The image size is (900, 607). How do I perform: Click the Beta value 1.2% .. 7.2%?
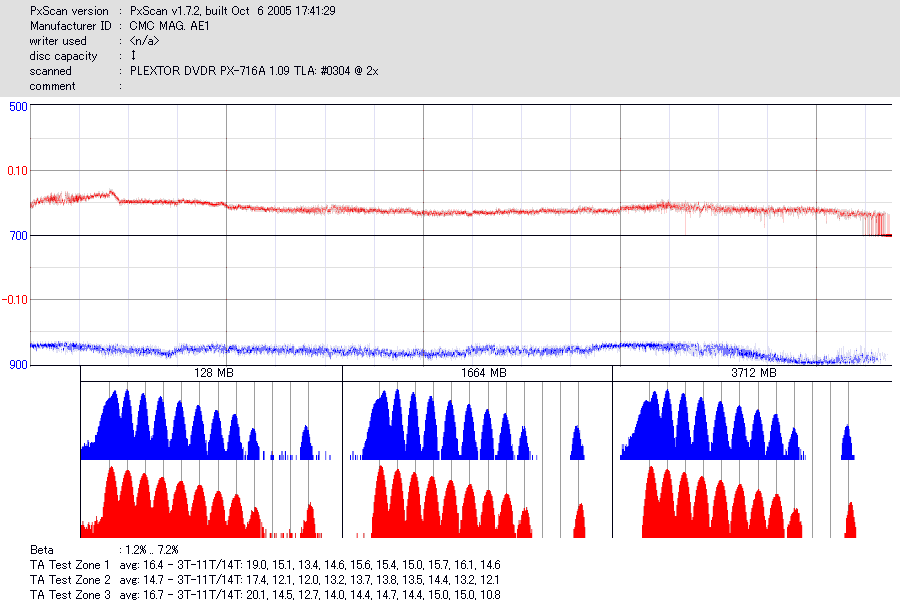(152, 550)
